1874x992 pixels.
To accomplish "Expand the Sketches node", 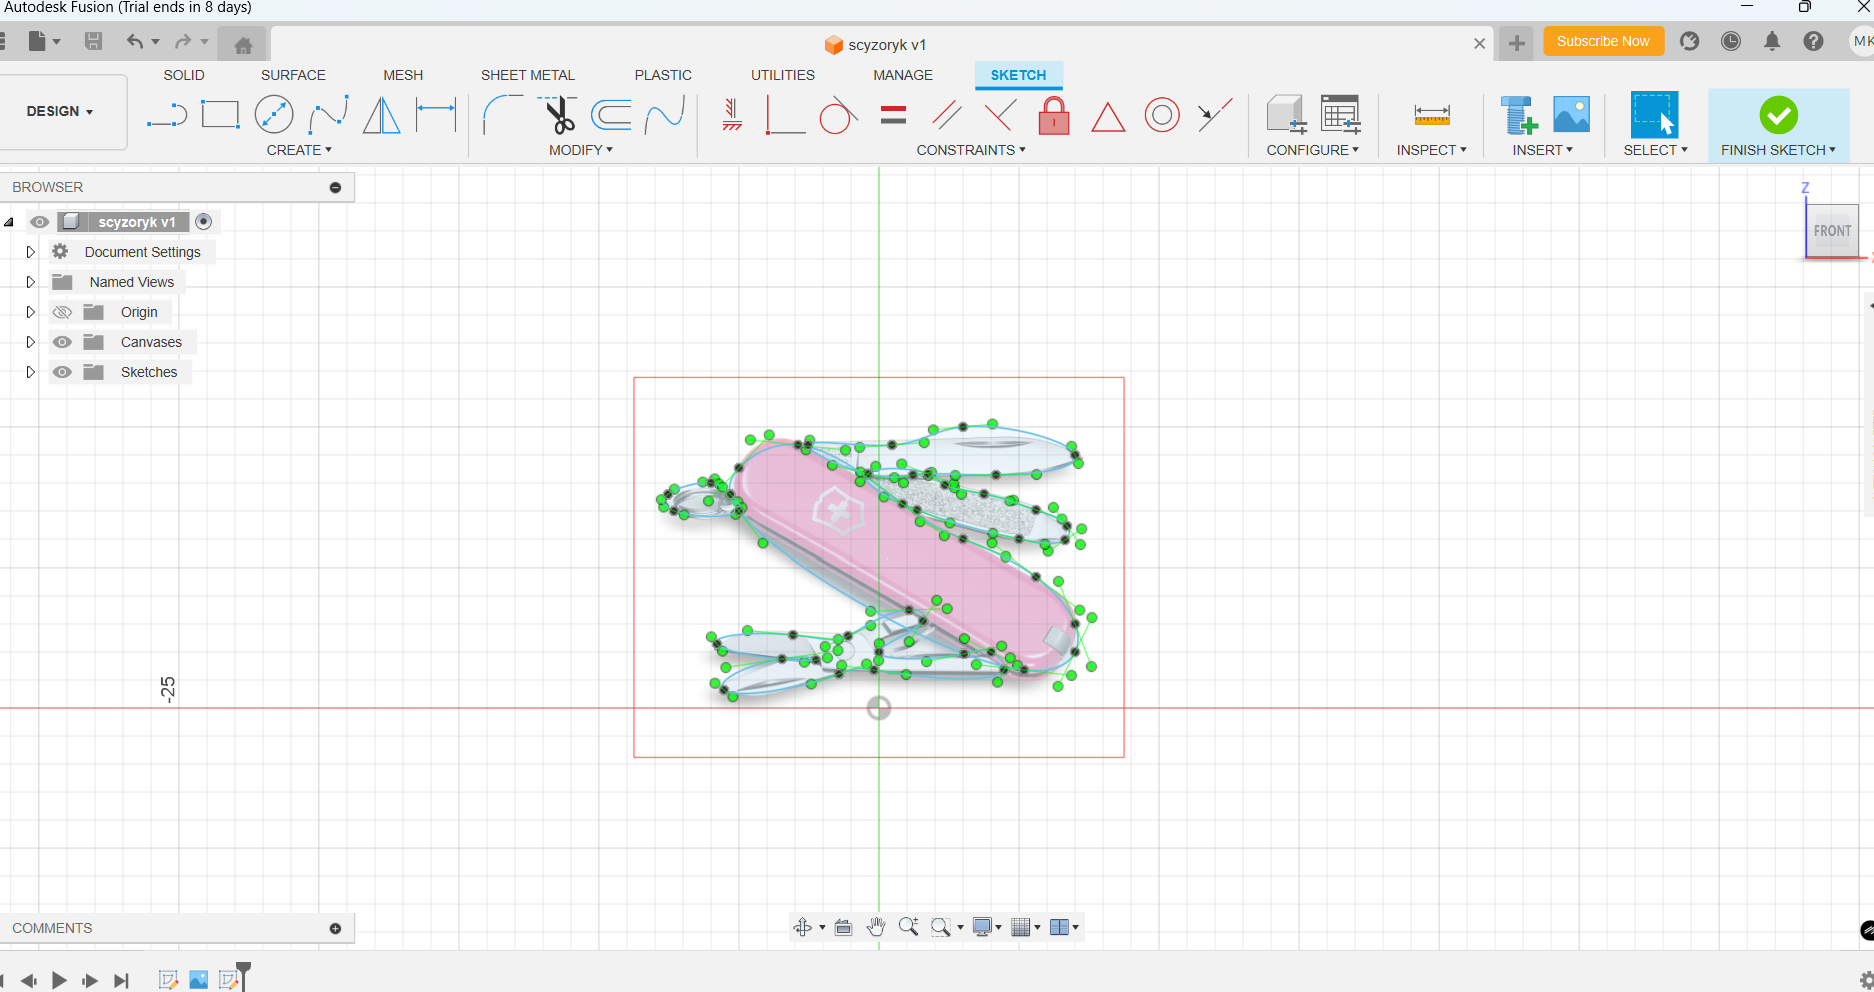I will pyautogui.click(x=30, y=372).
